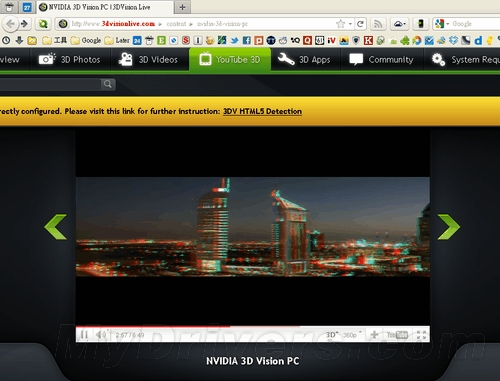The image size is (500, 381).
Task: Click the site search magnifier button
Action: click(108, 84)
